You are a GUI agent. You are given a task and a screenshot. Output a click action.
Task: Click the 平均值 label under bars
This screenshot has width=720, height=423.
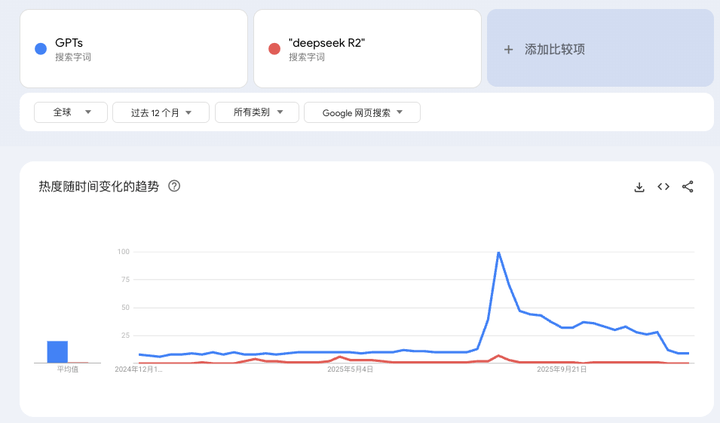[66, 369]
